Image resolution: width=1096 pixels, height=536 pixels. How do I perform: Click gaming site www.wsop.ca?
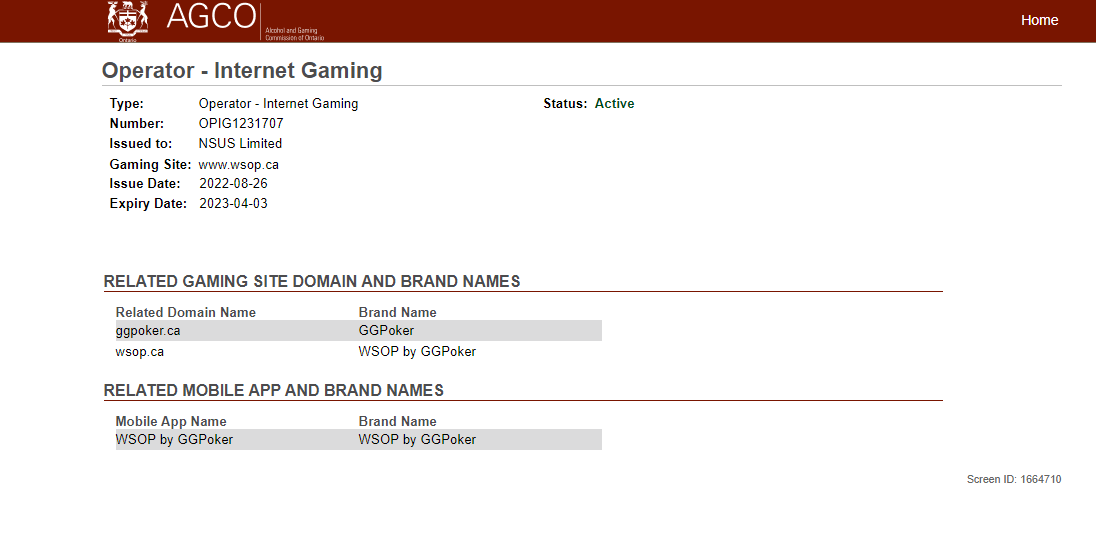(x=238, y=165)
